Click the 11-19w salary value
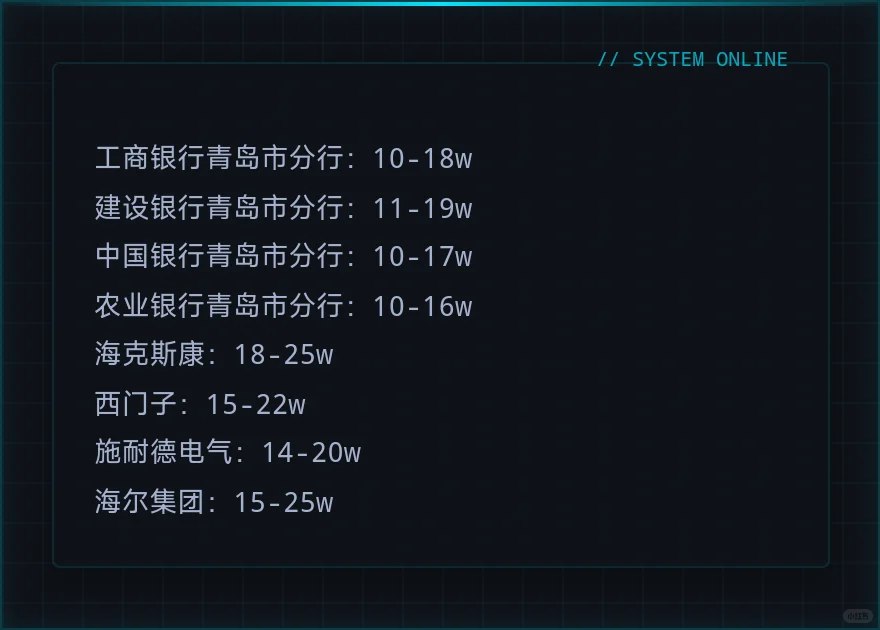Image resolution: width=880 pixels, height=630 pixels. (423, 208)
